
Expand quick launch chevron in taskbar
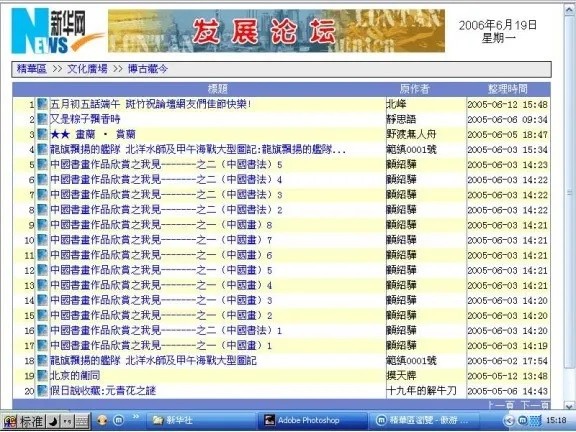tap(135, 417)
